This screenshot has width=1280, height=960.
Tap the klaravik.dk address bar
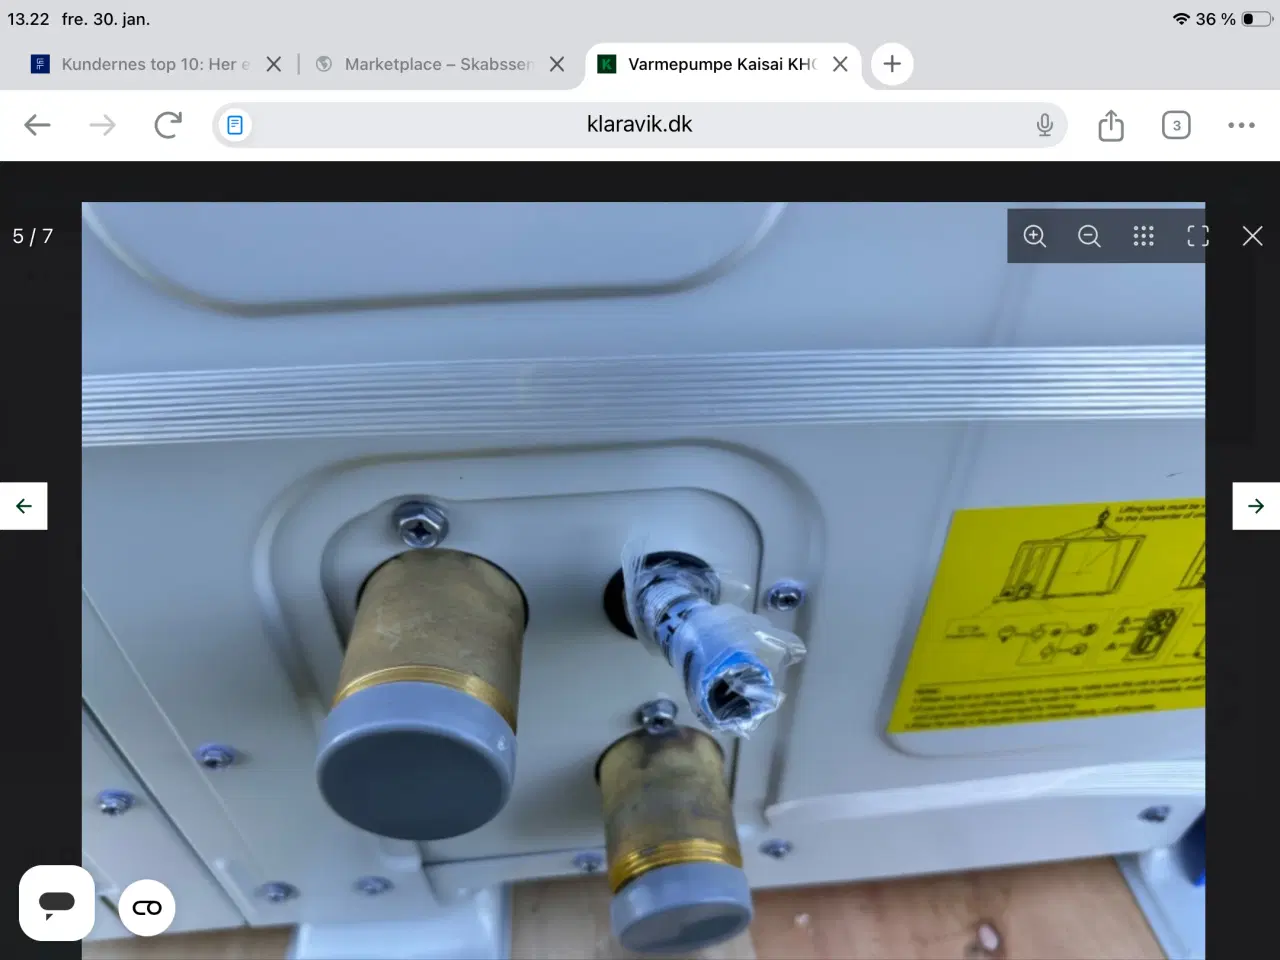(x=640, y=124)
